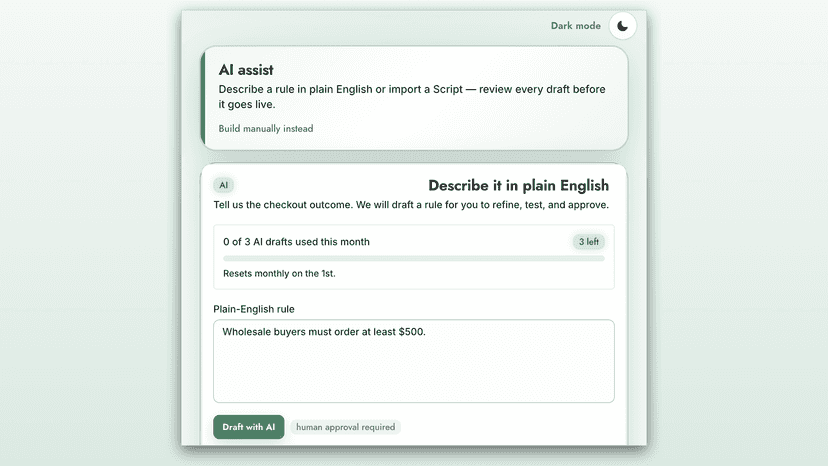Open the "Build manually instead" link
Image resolution: width=828 pixels, height=466 pixels.
tap(266, 128)
